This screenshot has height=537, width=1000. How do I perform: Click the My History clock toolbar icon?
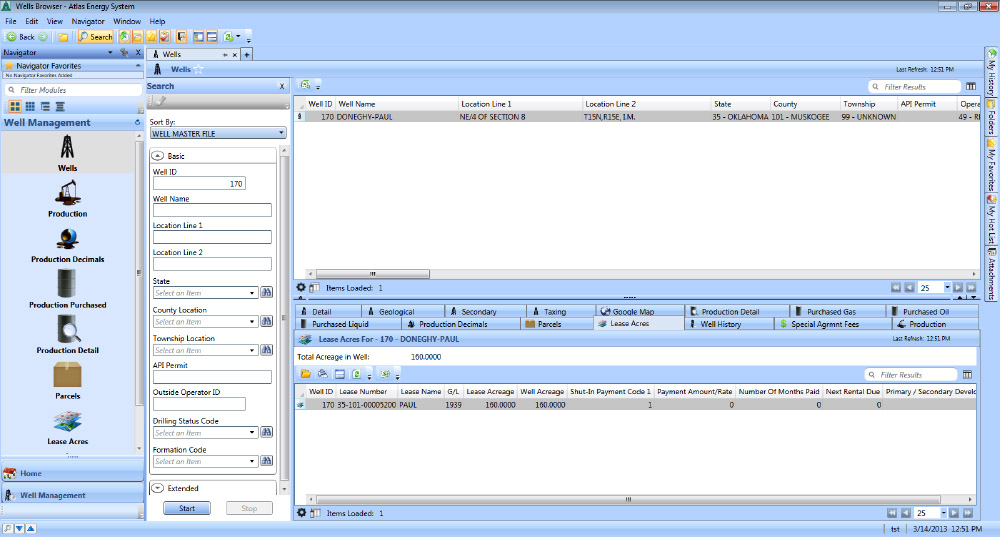tap(124, 37)
